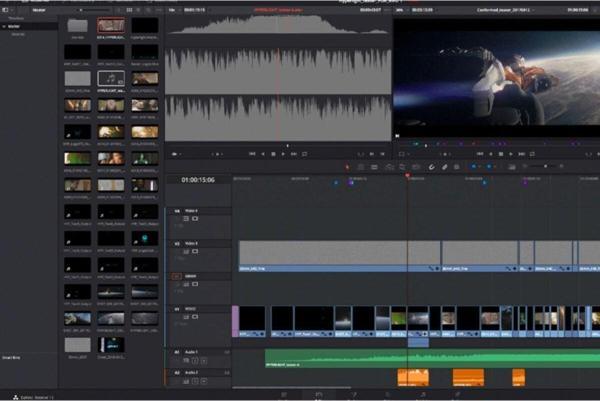Jump to last frame in source viewer
600x401 pixels.
point(293,154)
